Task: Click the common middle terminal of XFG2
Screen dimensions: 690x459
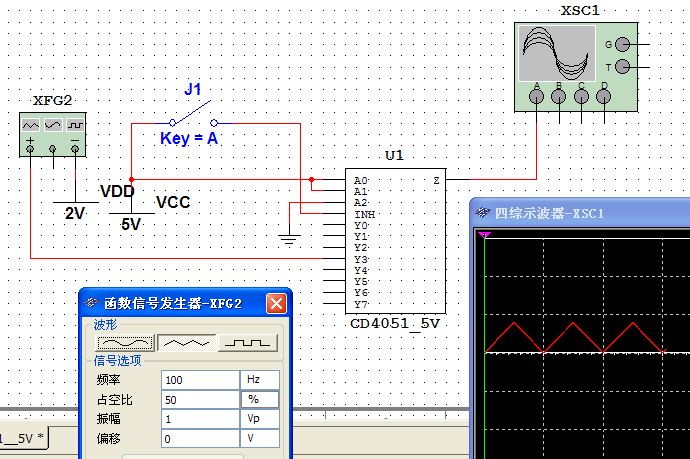Action: click(x=53, y=149)
